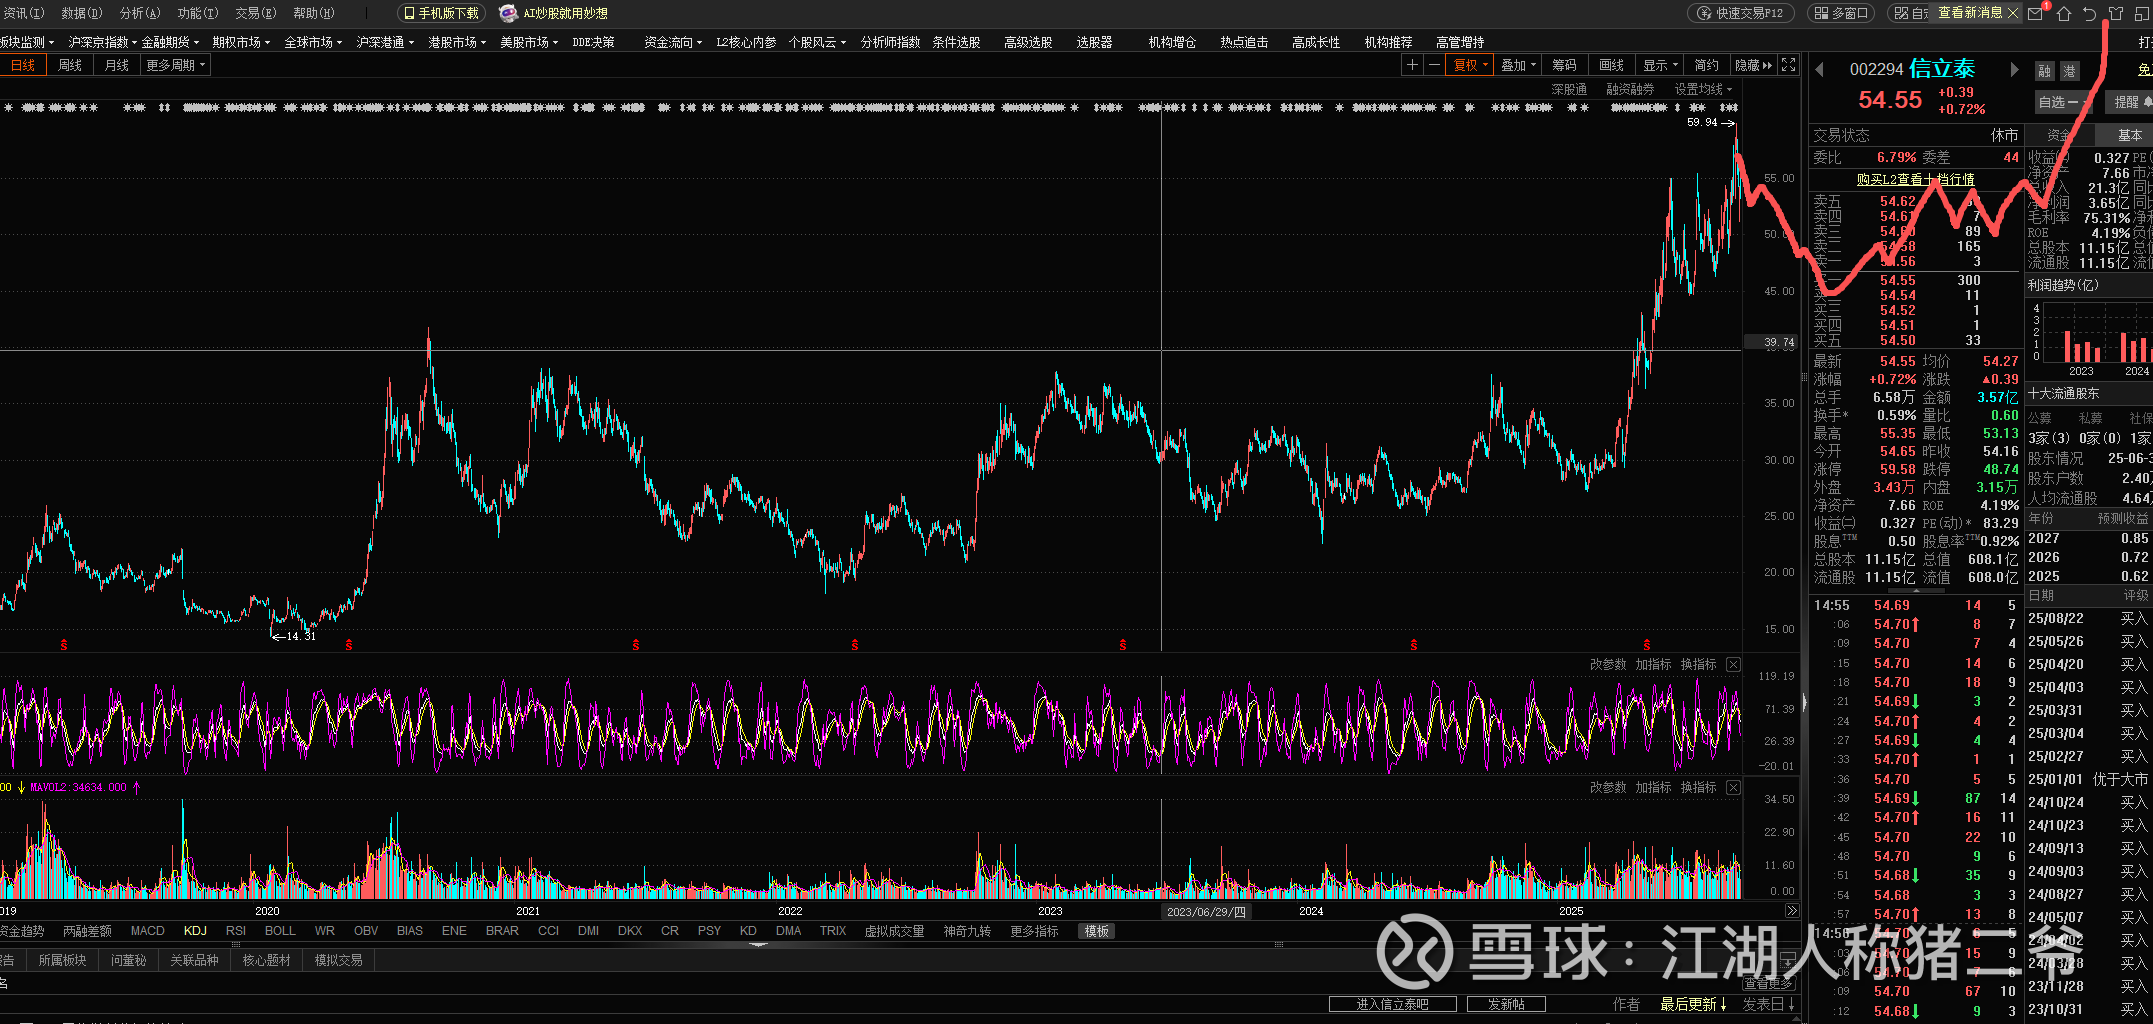Click the zoom-out minus icon on chart toolbar
The width and height of the screenshot is (2153, 1024).
(x=1434, y=65)
